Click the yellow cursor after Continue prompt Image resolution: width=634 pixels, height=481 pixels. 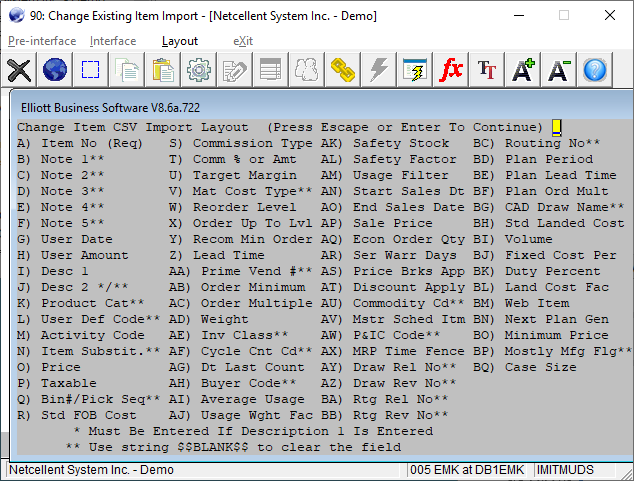click(x=556, y=127)
